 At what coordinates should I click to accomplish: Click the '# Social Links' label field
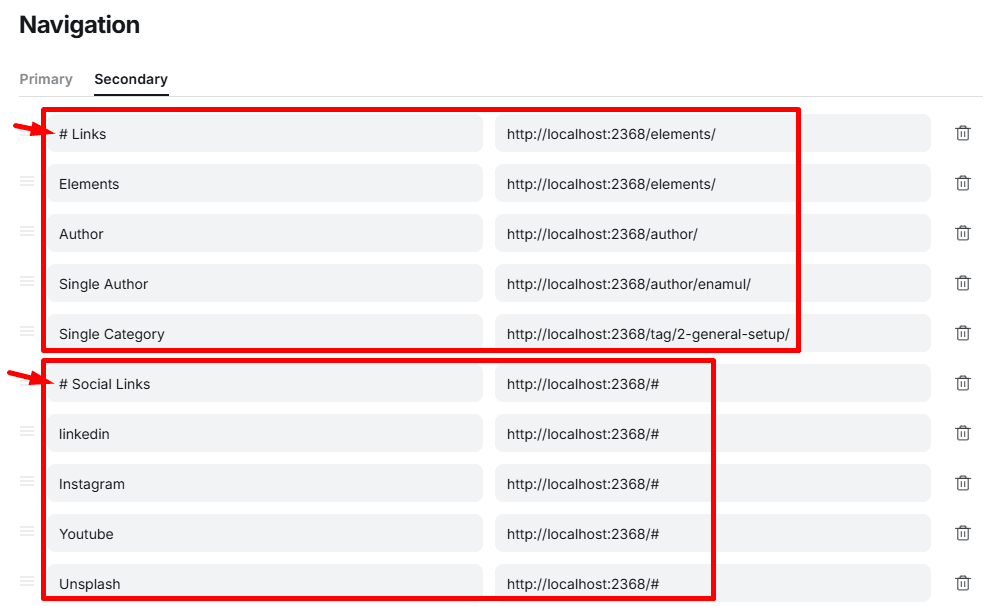[265, 384]
